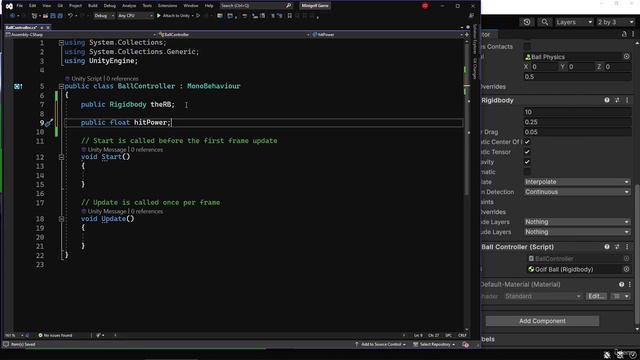Viewport: 640px width, 360px height.
Task: Open the Collision Detection Continuous dropdown
Action: tap(577, 192)
